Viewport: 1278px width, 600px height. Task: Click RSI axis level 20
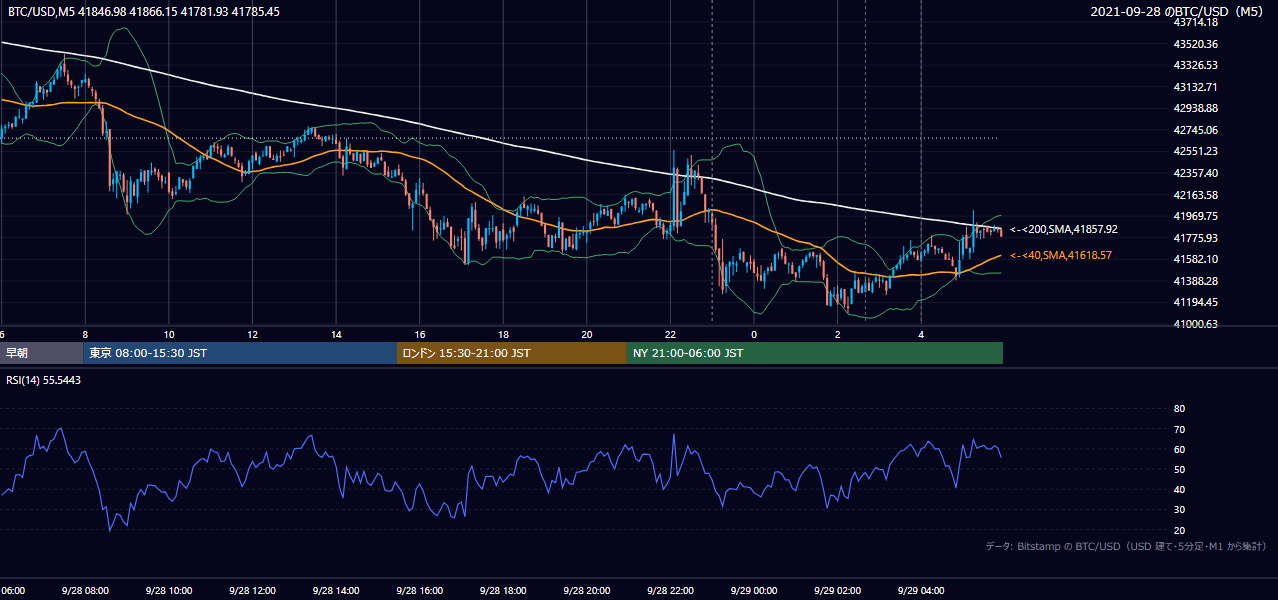1179,530
